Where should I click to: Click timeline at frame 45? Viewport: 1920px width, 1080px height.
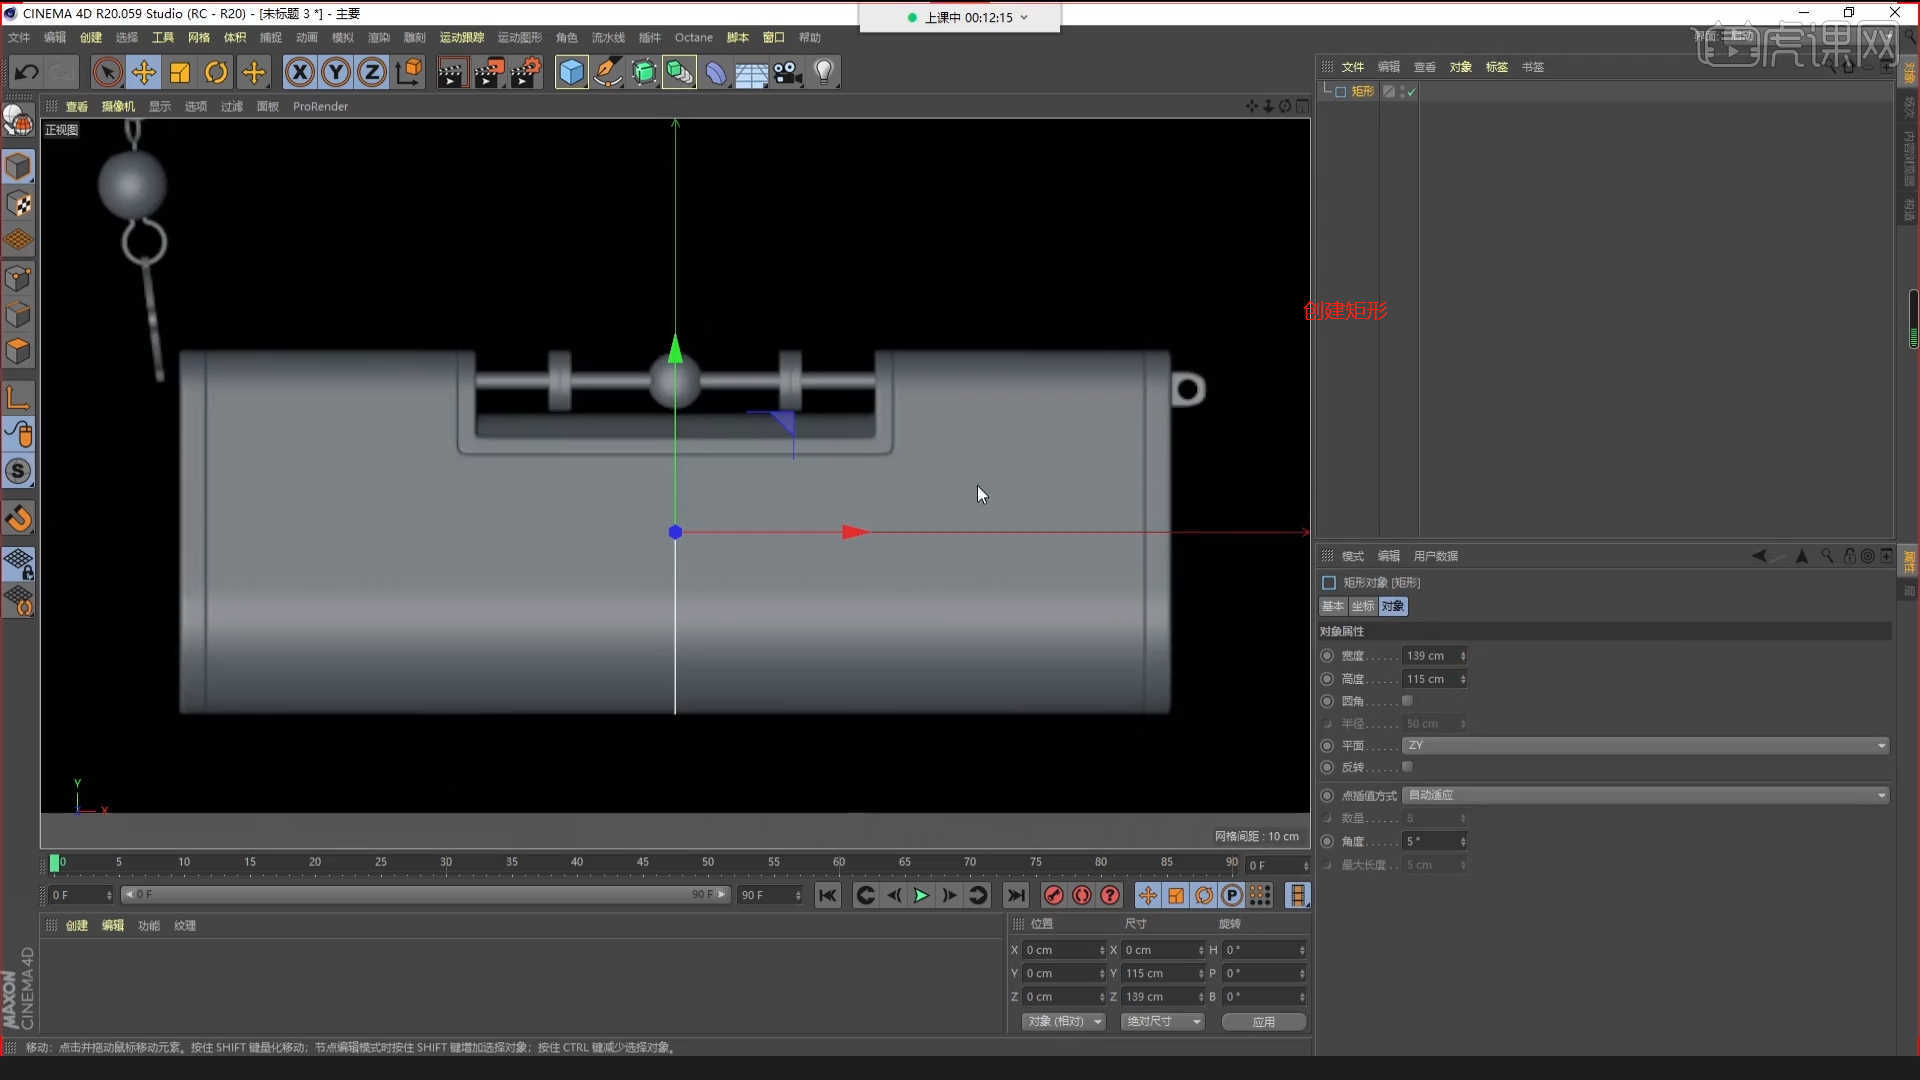642,864
